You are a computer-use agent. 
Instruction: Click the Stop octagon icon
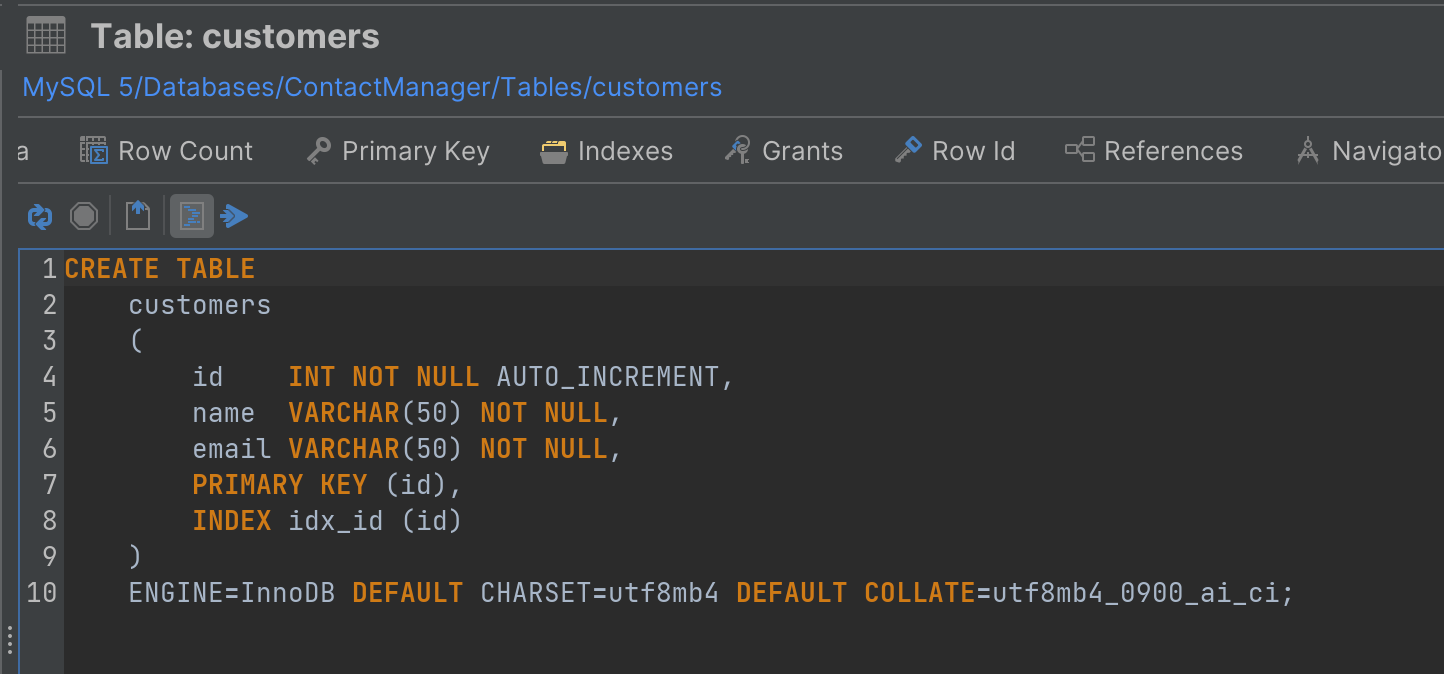tap(84, 215)
